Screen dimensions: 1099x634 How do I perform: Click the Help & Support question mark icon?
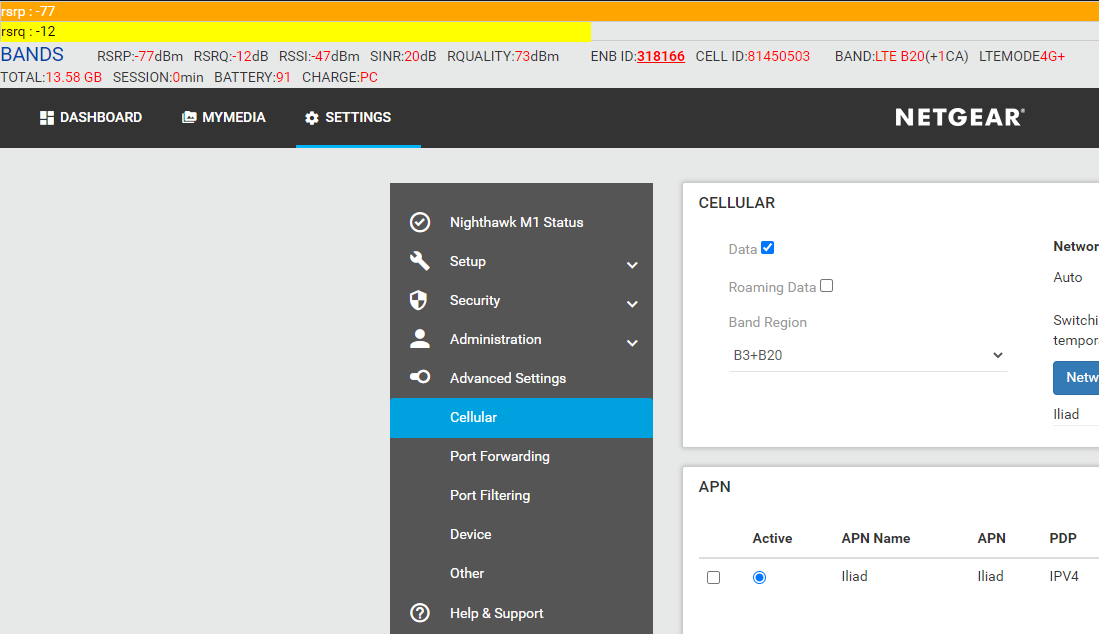(420, 613)
